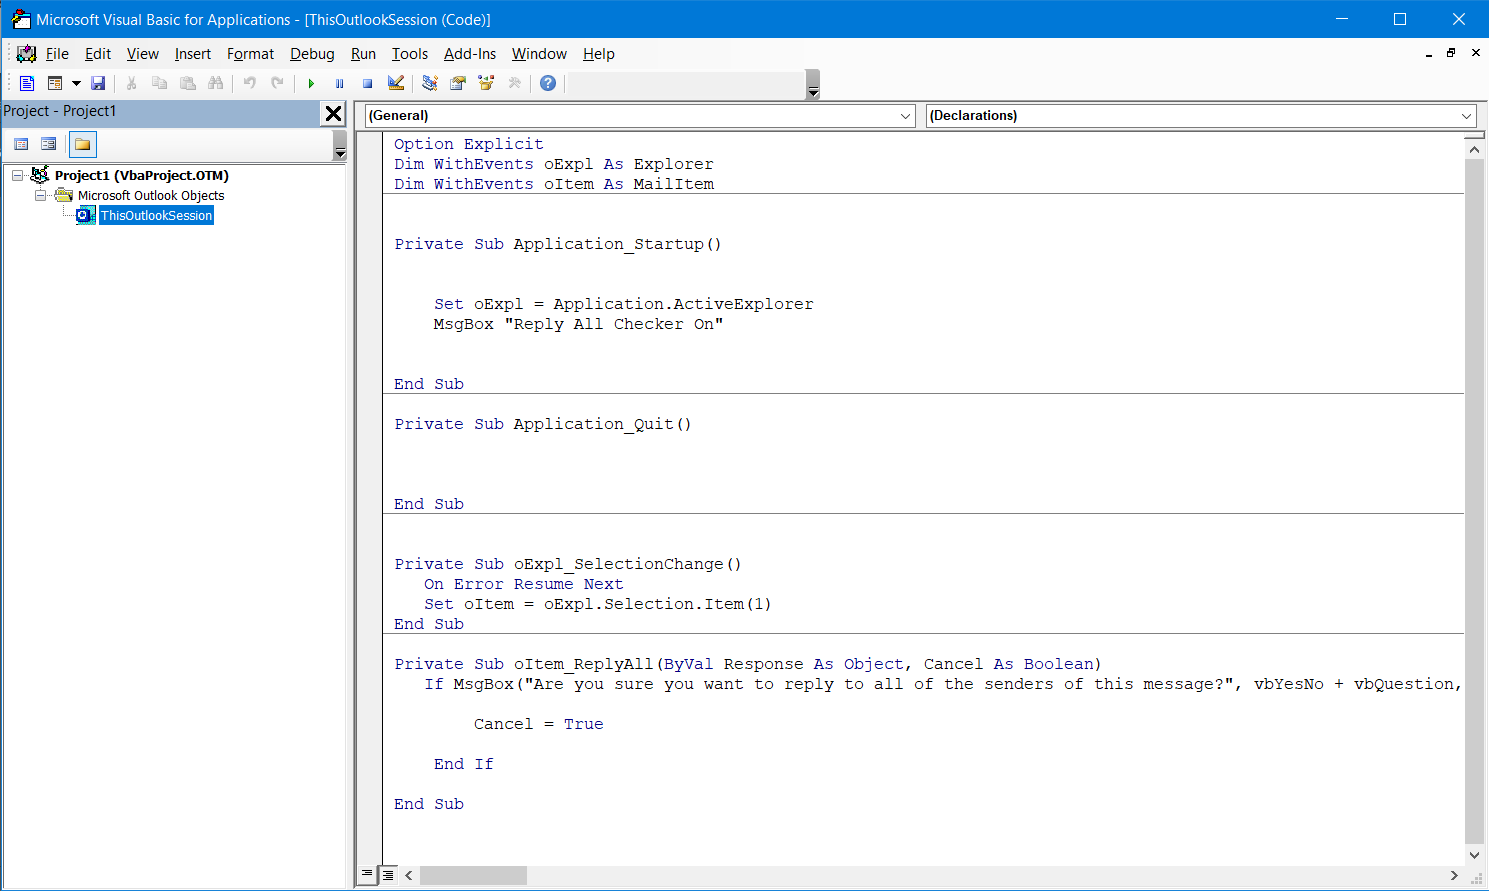This screenshot has height=891, width=1489.
Task: Switch to Full Module View button
Action: coord(388,875)
